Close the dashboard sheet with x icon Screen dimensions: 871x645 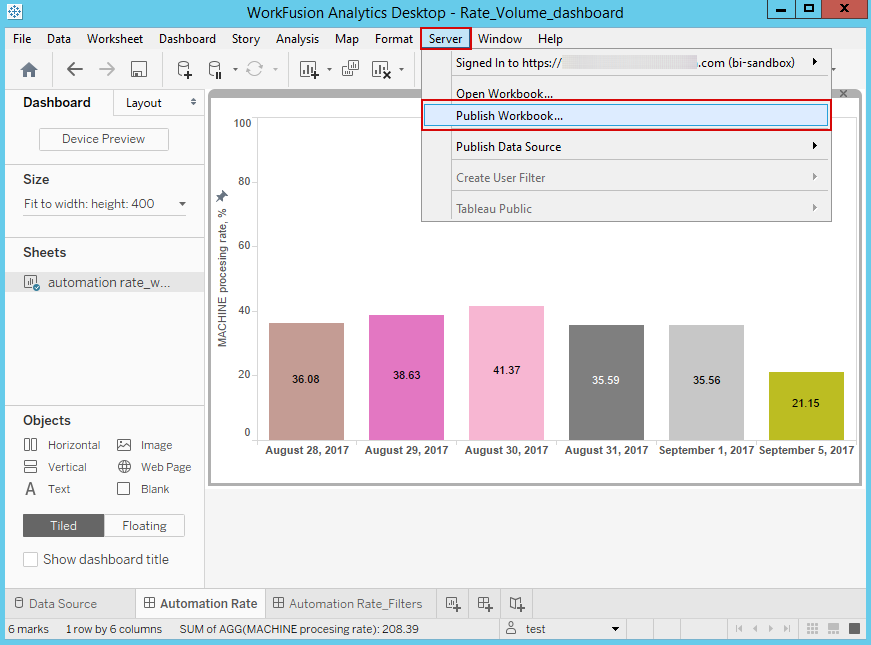(x=843, y=93)
